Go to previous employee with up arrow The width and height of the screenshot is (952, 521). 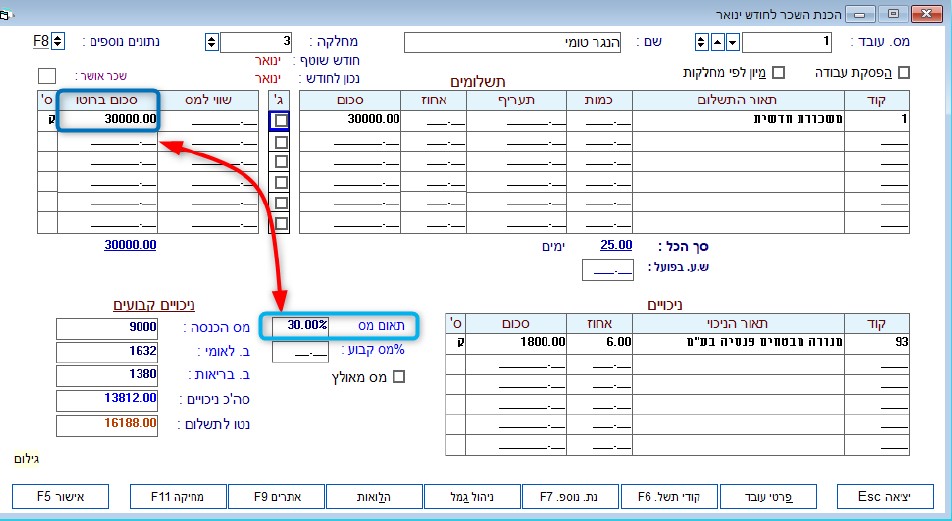718,42
